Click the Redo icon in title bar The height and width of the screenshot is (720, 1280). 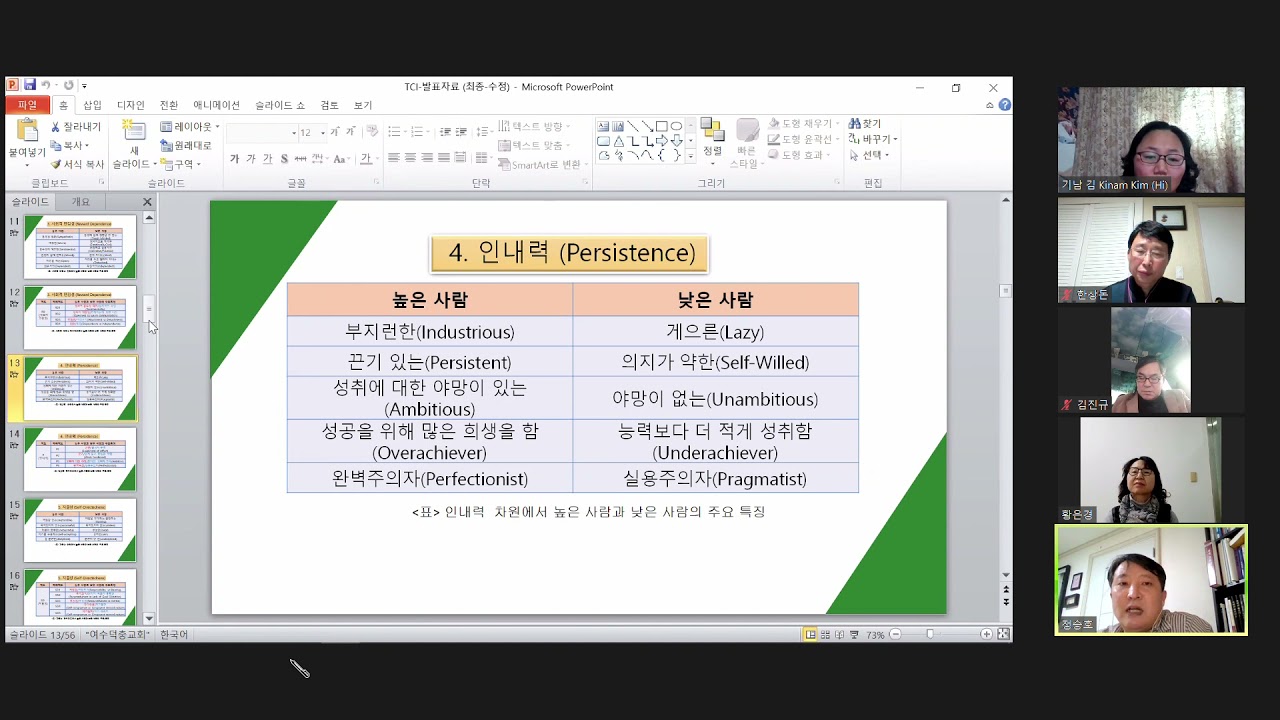[x=69, y=86]
